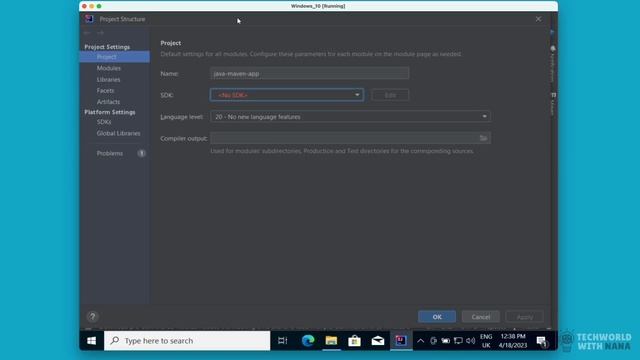Open the help question mark icon
The image size is (640, 360).
(92, 316)
